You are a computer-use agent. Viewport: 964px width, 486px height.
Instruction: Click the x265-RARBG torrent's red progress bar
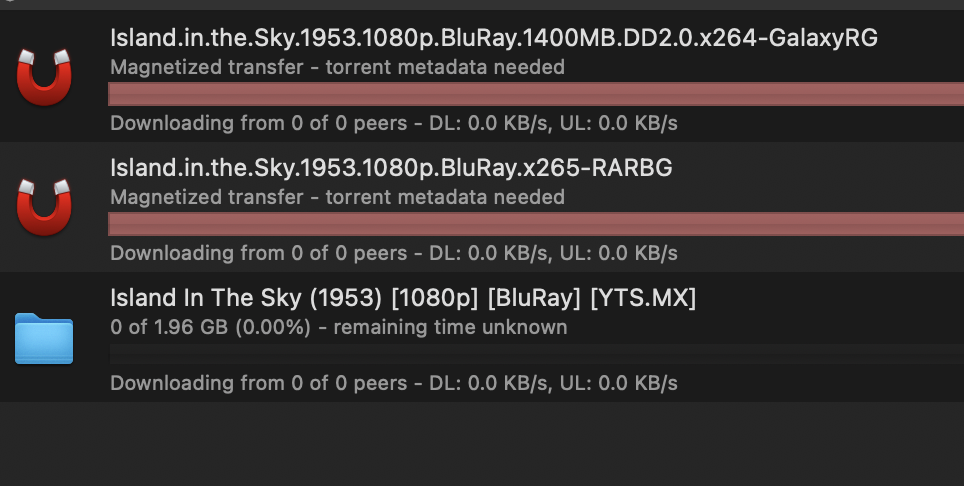[x=535, y=224]
